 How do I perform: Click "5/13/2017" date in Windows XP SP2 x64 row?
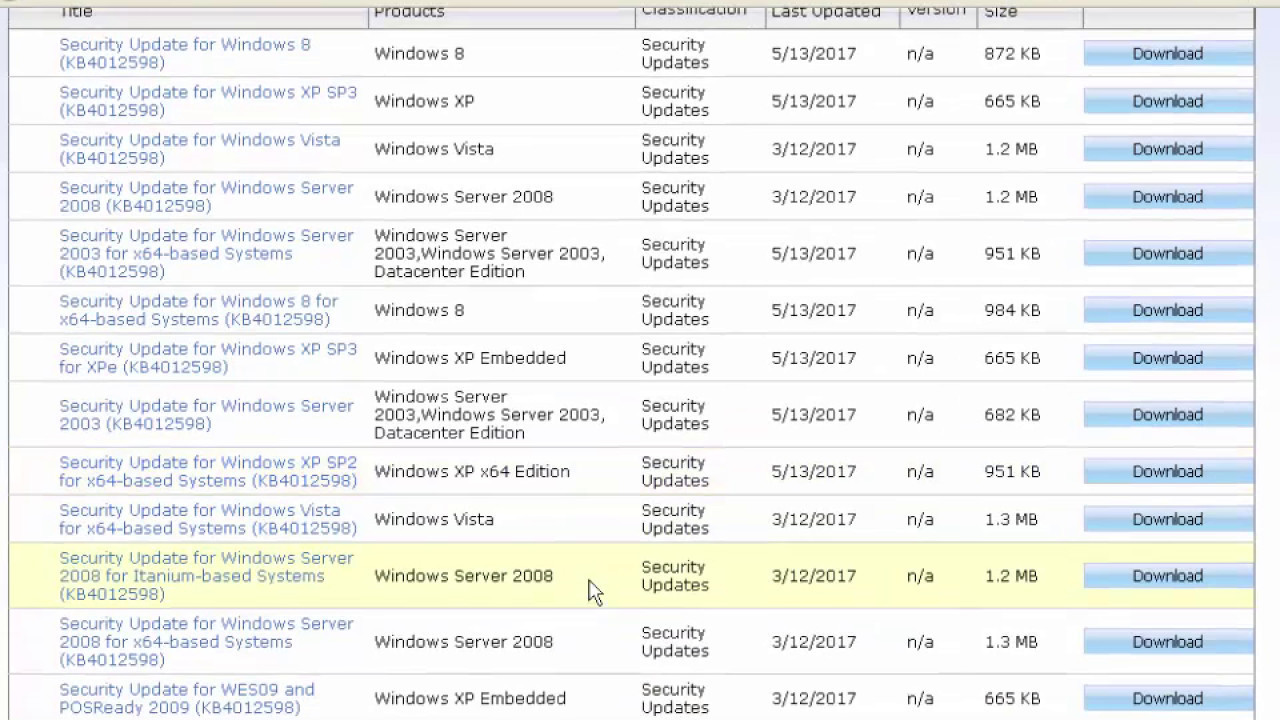pos(814,472)
